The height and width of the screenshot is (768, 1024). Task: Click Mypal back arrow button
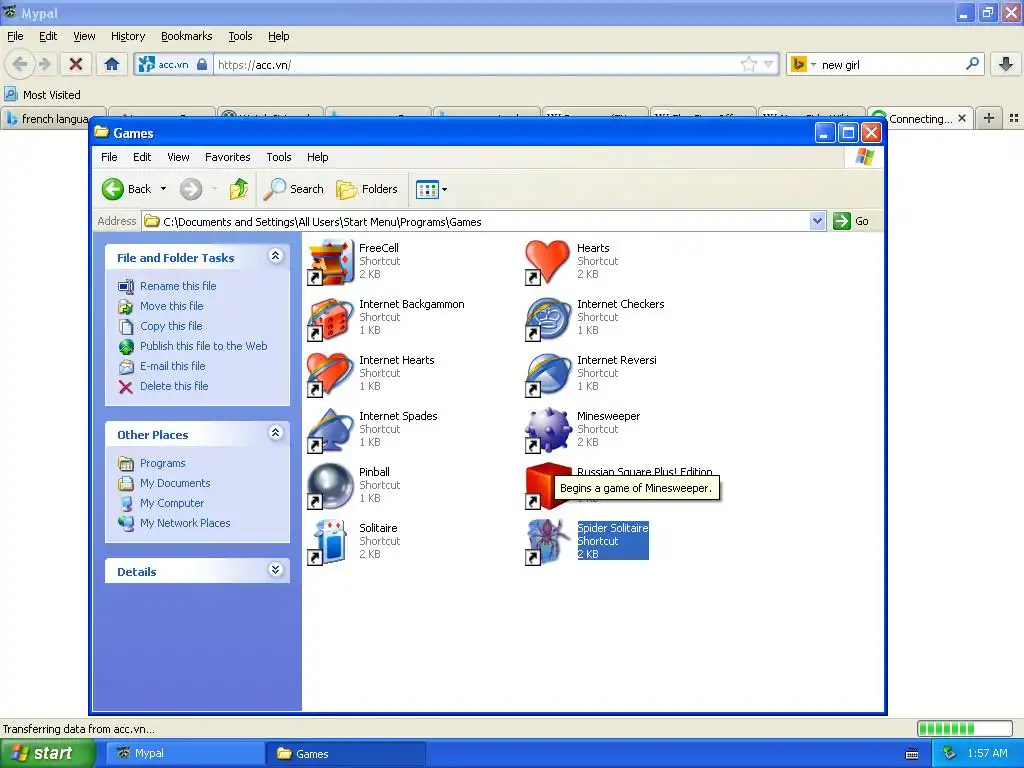click(x=20, y=64)
